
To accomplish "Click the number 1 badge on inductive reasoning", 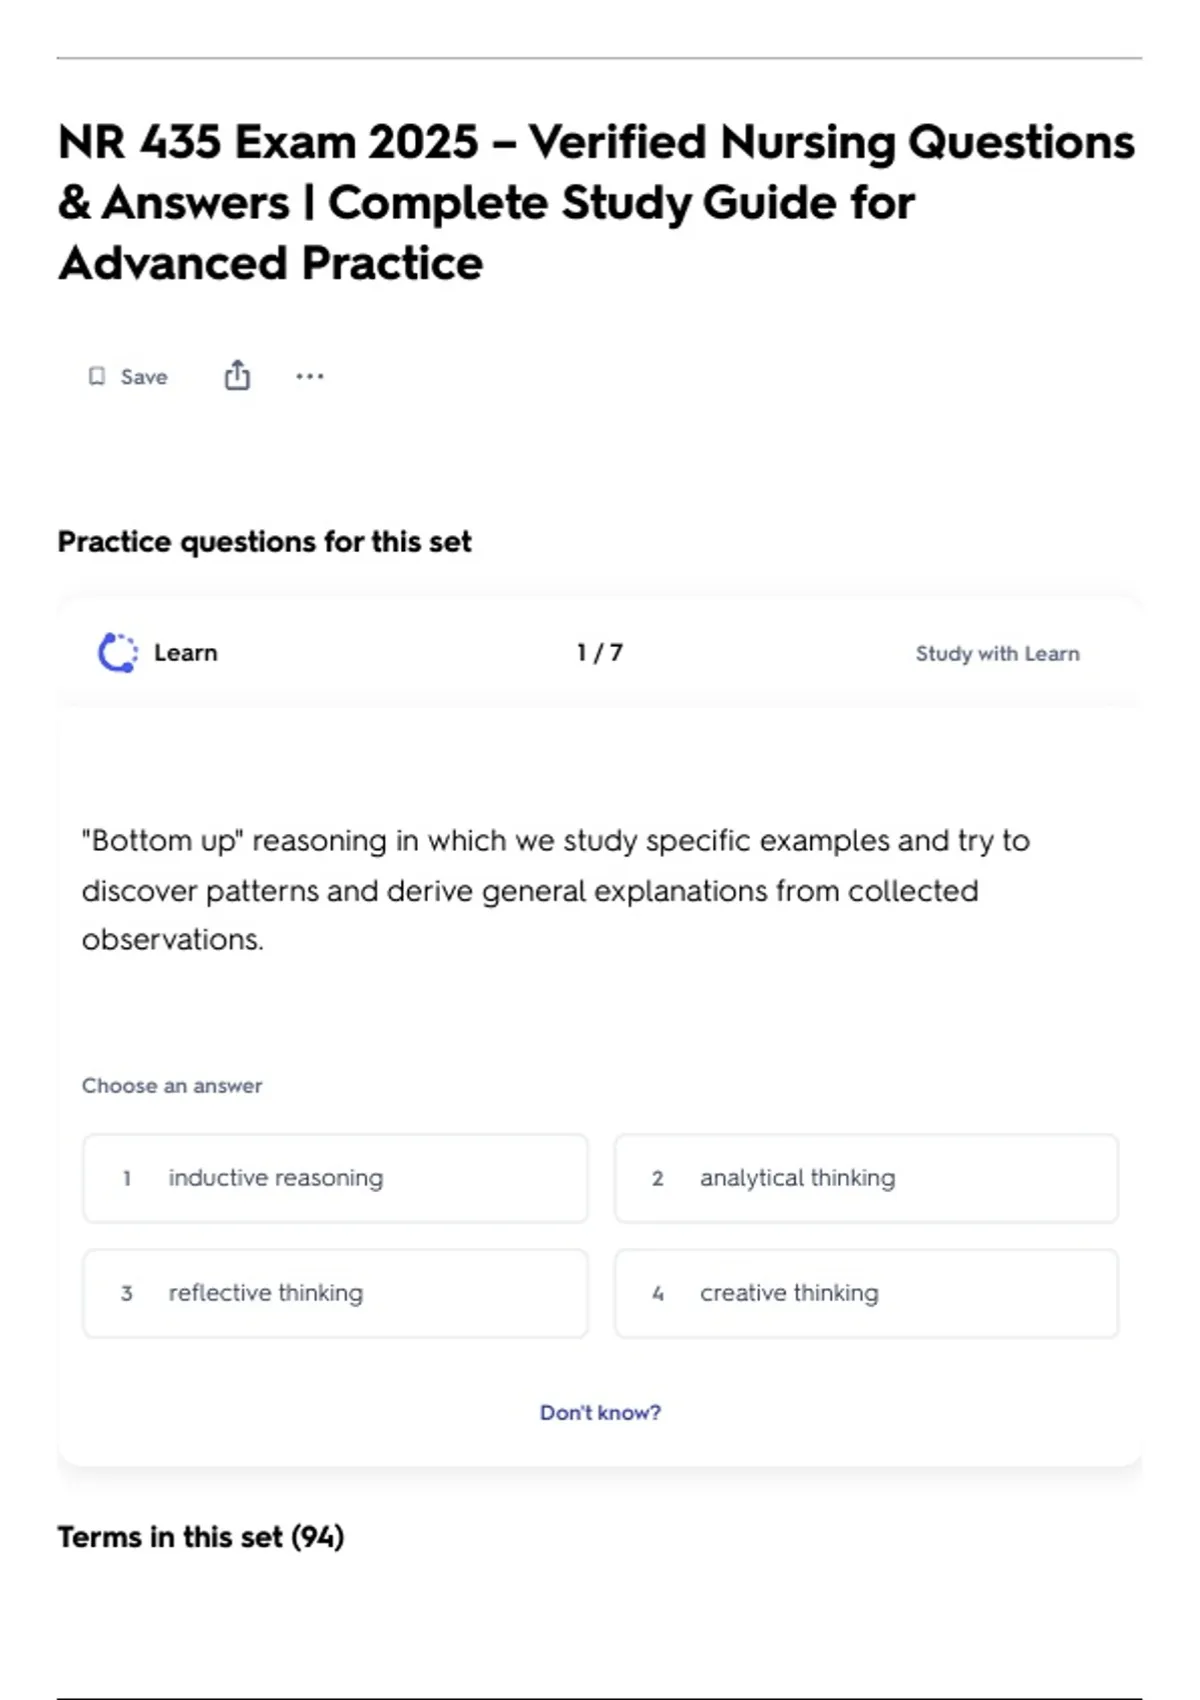I will point(127,1178).
